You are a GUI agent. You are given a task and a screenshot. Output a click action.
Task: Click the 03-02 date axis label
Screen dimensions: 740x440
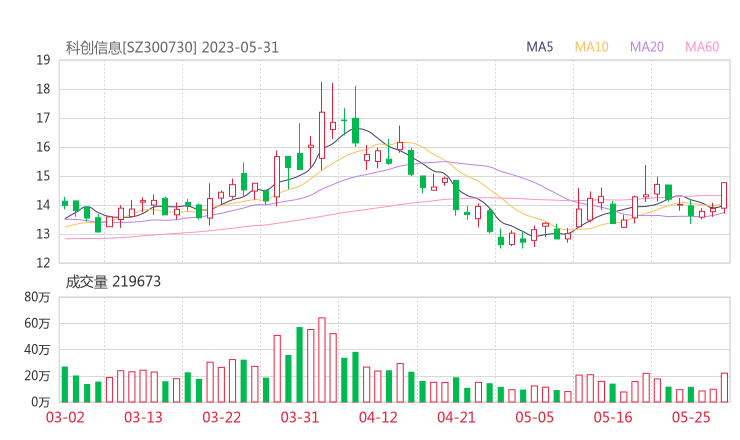coord(65,417)
